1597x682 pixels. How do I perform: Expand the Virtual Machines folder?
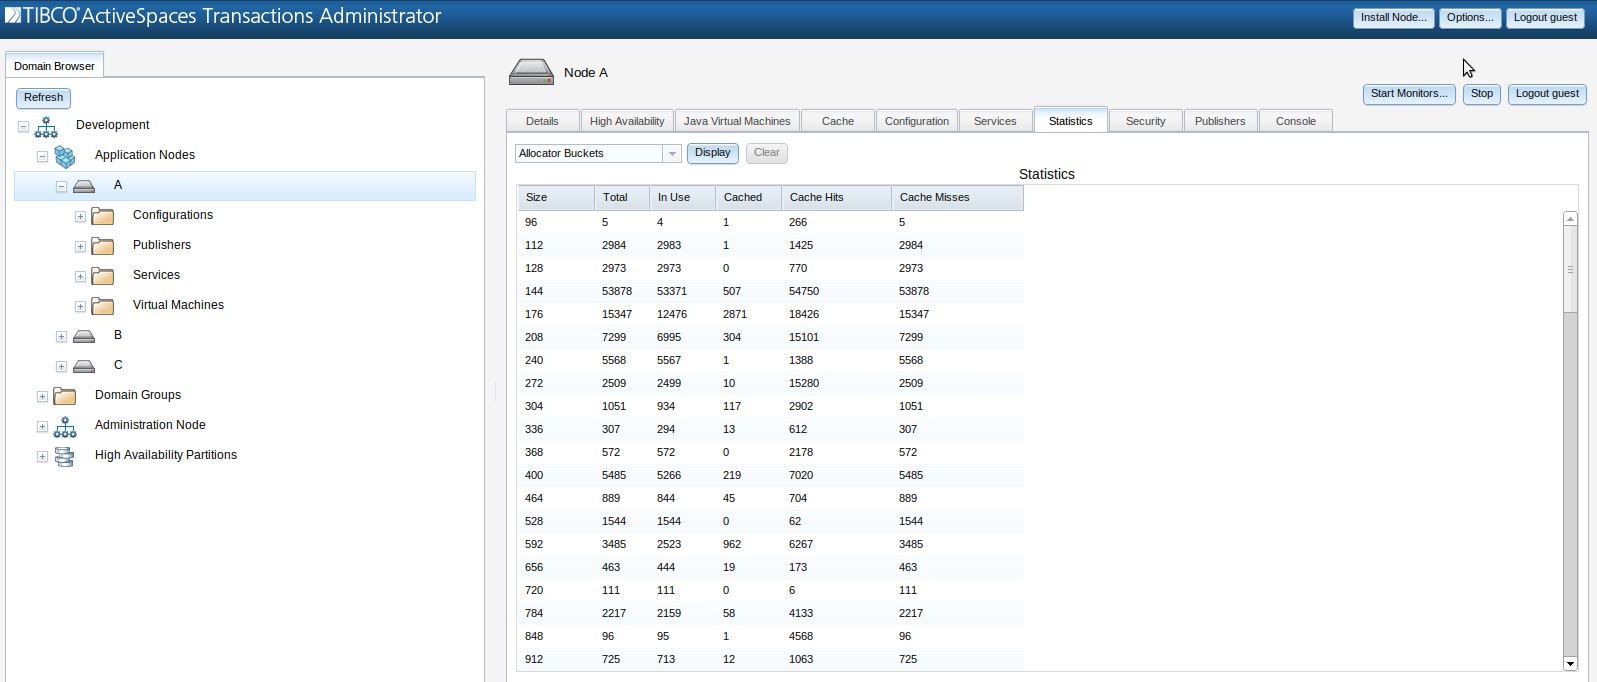(80, 307)
